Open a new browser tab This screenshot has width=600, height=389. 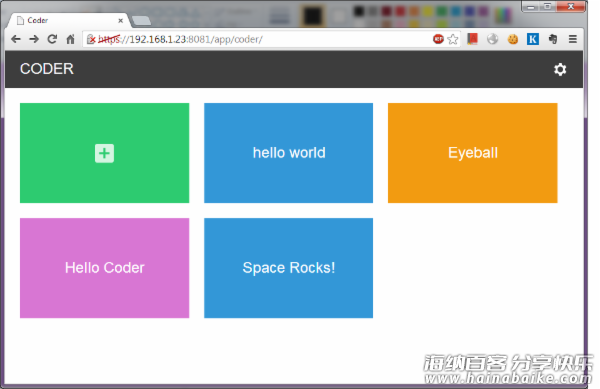click(x=141, y=21)
